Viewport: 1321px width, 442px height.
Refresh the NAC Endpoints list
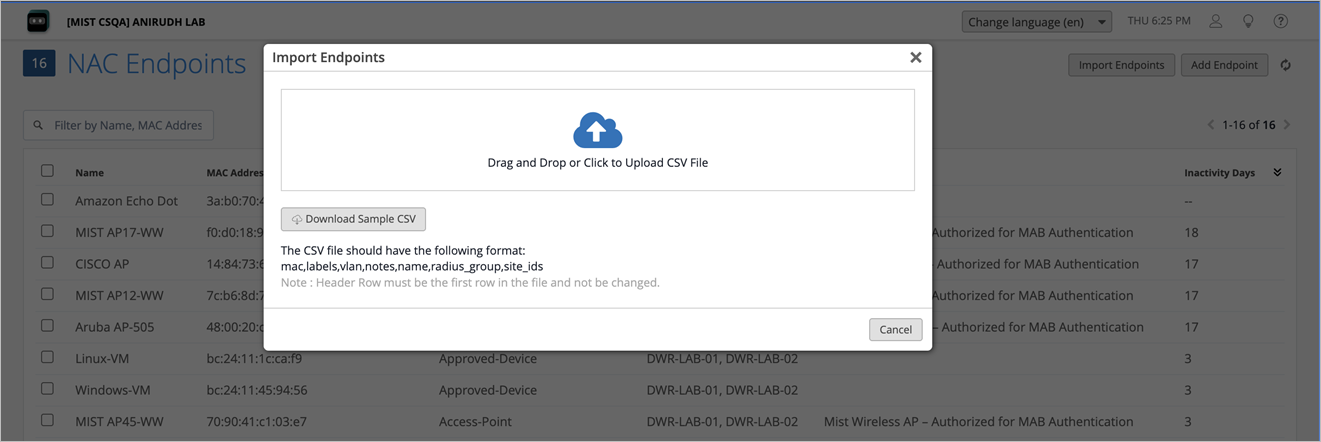tap(1286, 65)
